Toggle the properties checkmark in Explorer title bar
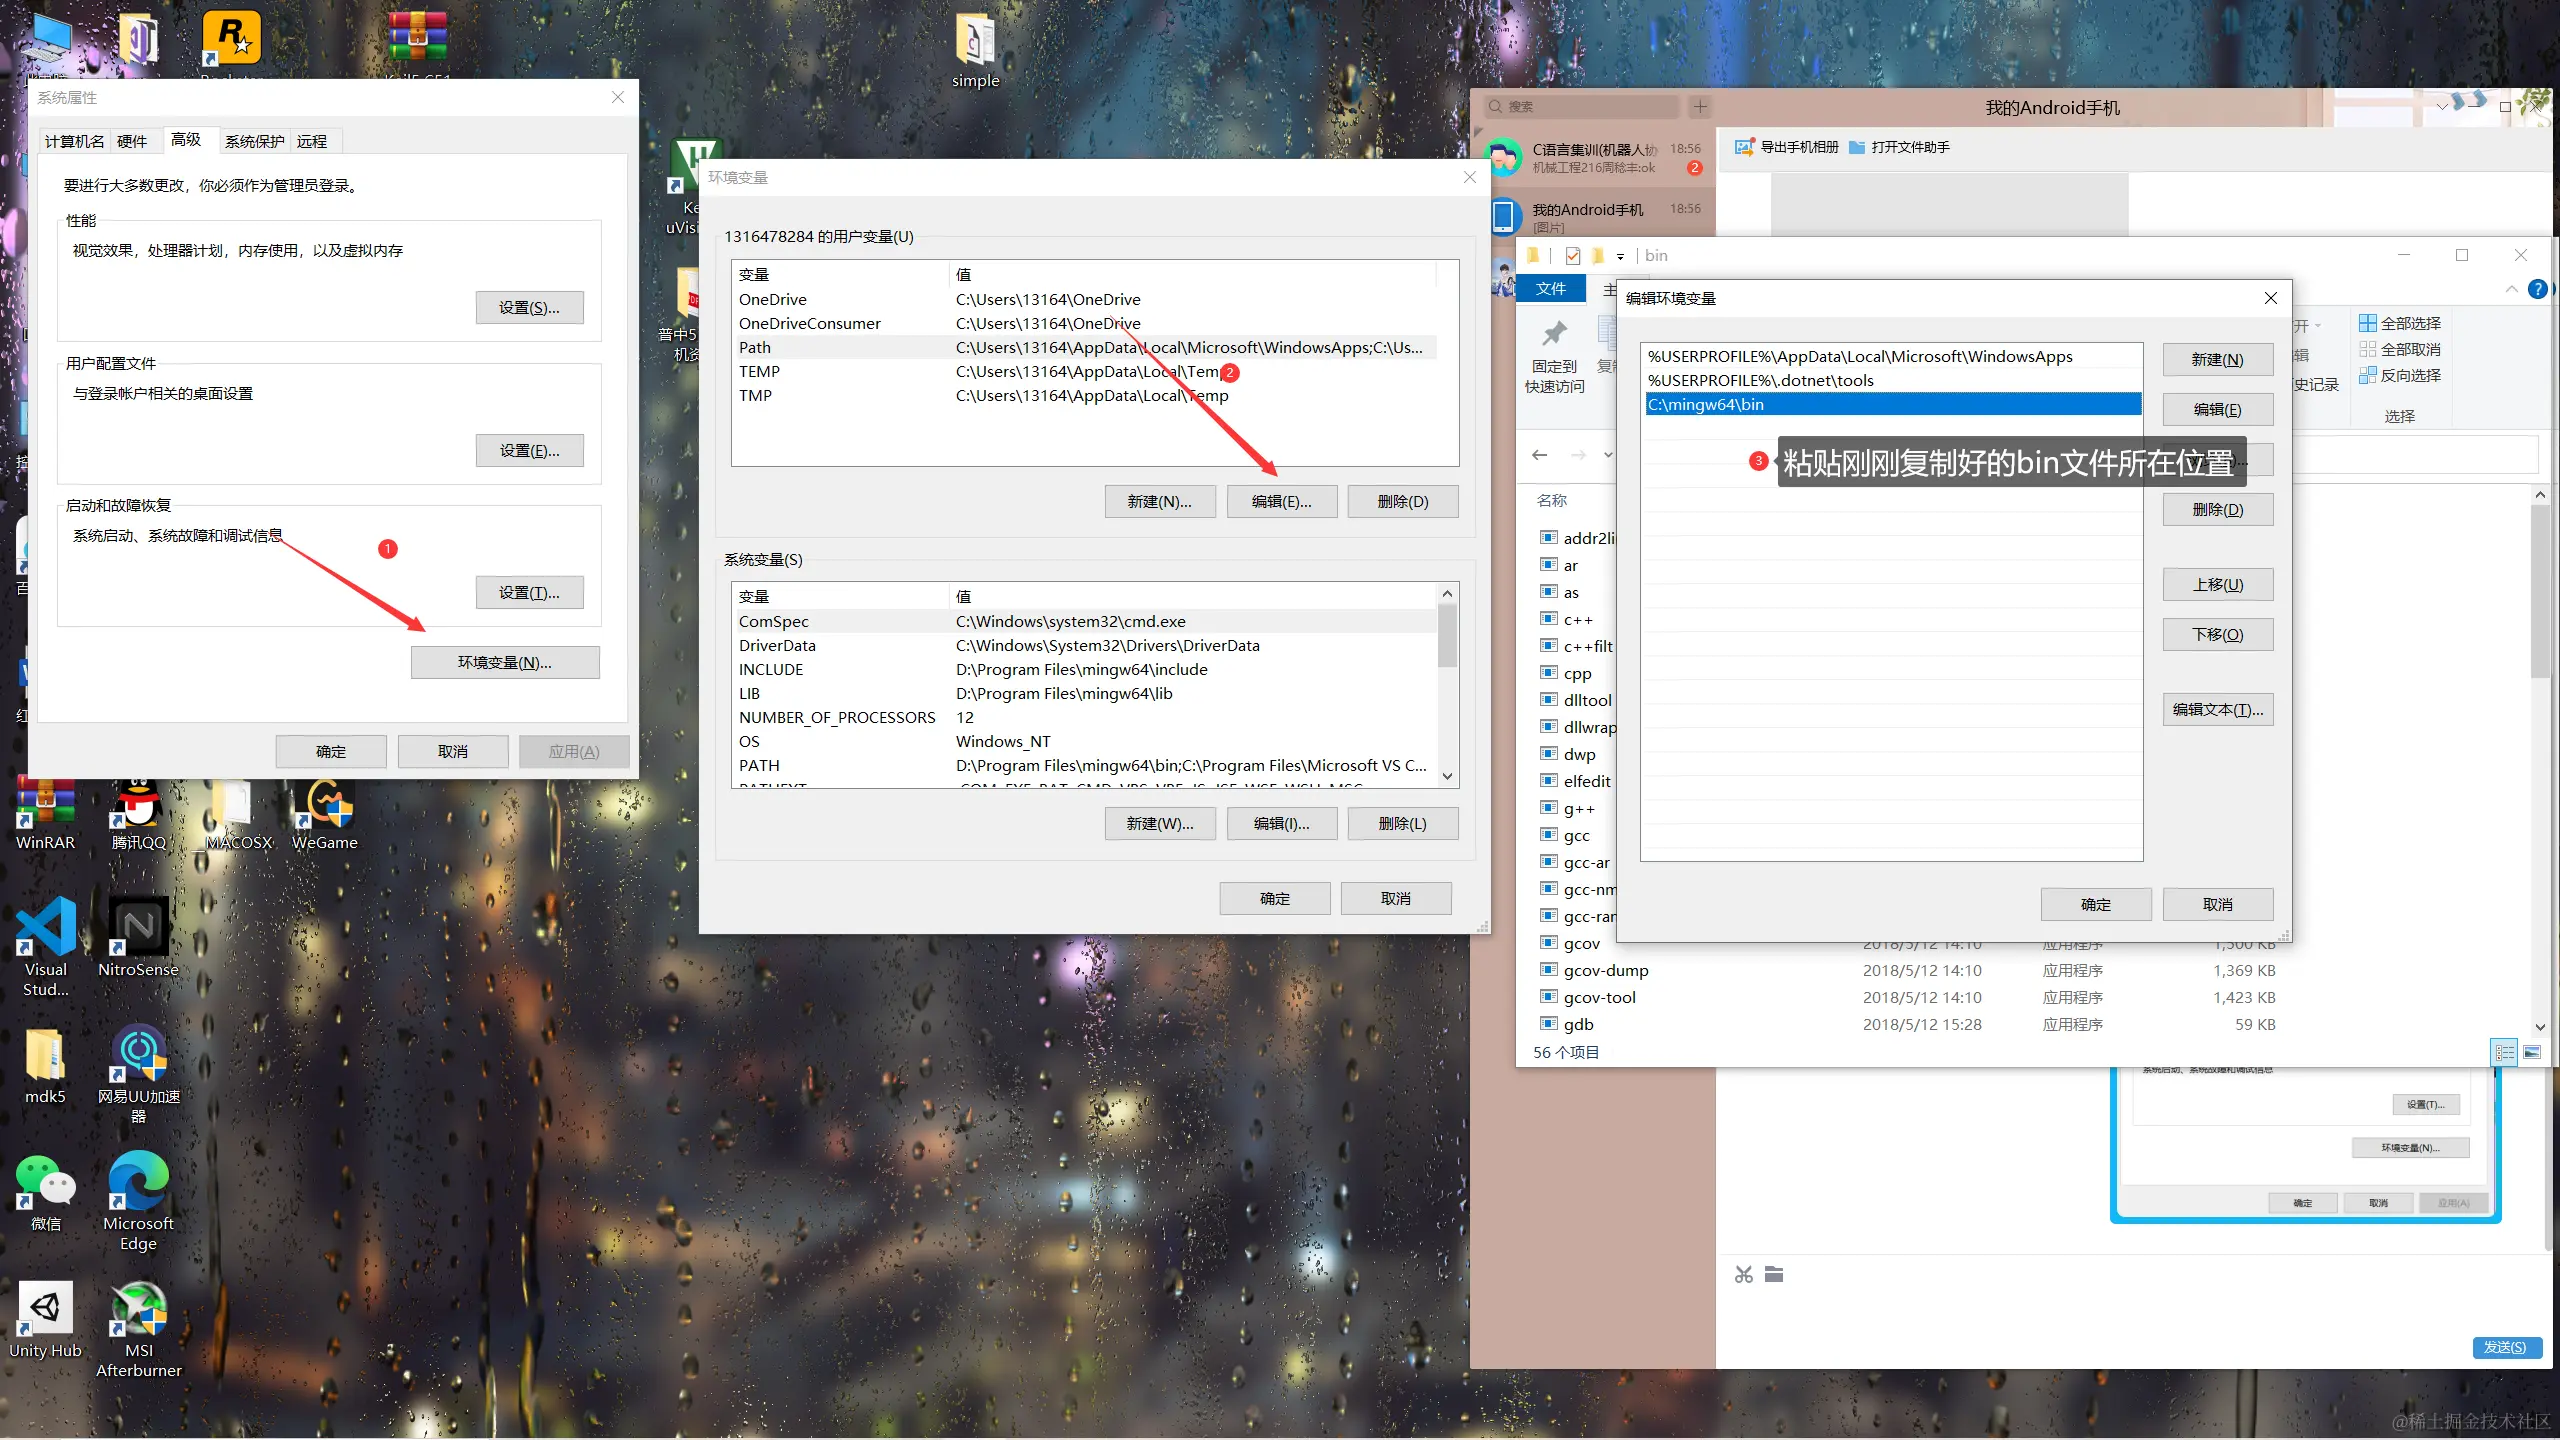 [1573, 256]
